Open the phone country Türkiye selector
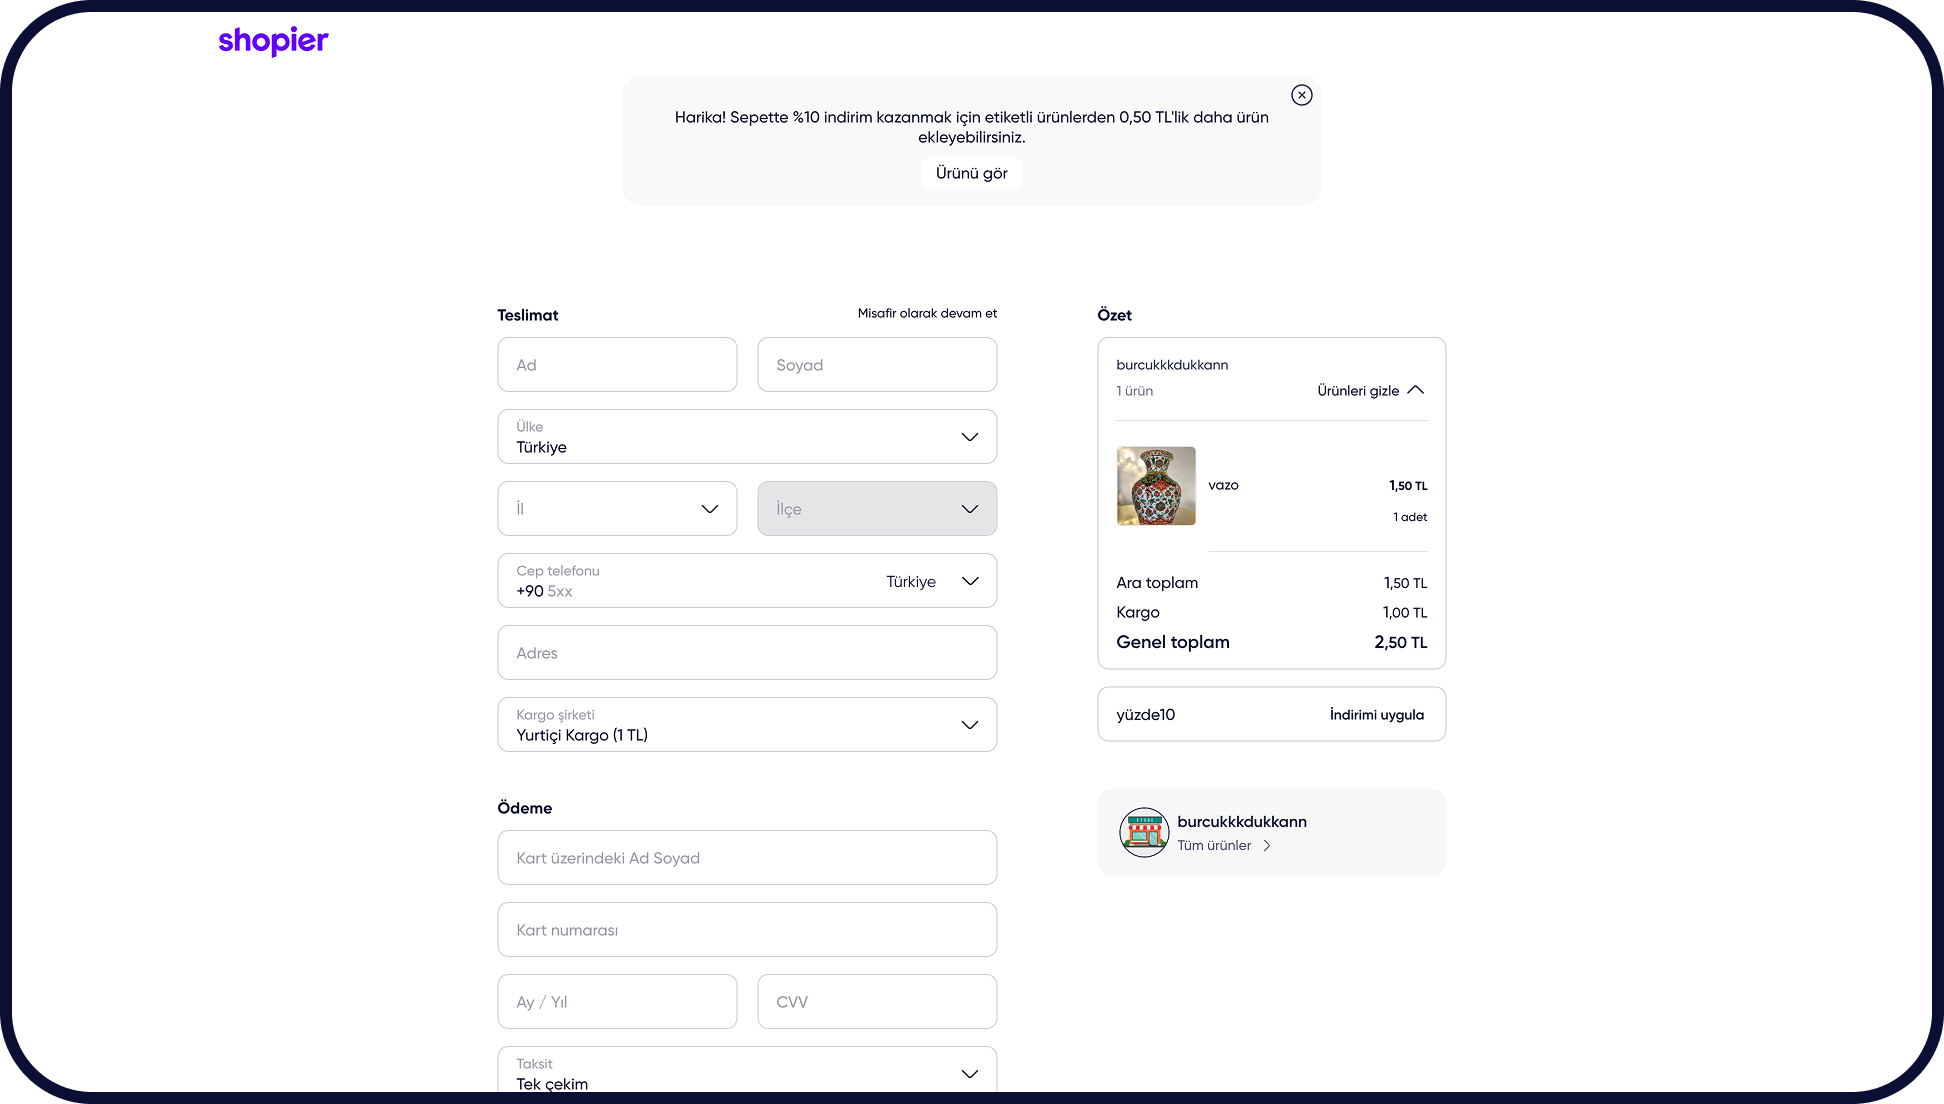Image resolution: width=1944 pixels, height=1104 pixels. tap(932, 581)
